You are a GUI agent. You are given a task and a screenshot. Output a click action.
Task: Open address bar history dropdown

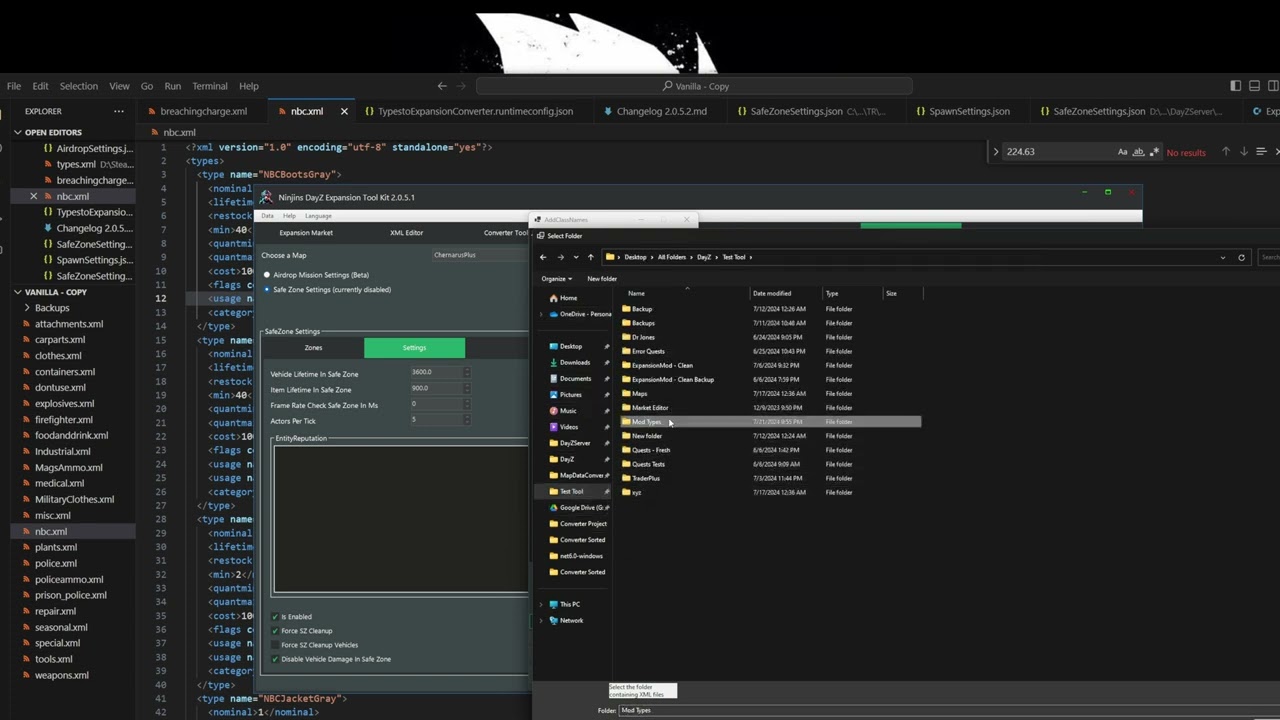tap(1222, 257)
